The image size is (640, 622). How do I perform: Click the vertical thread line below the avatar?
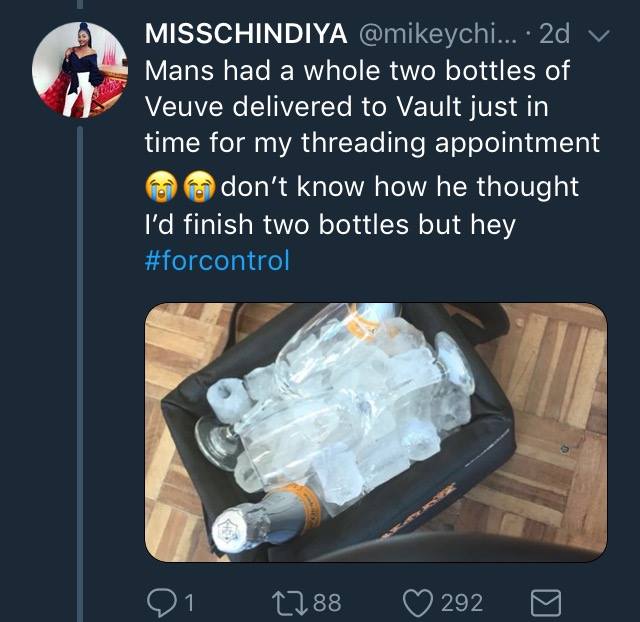pyautogui.click(x=80, y=373)
